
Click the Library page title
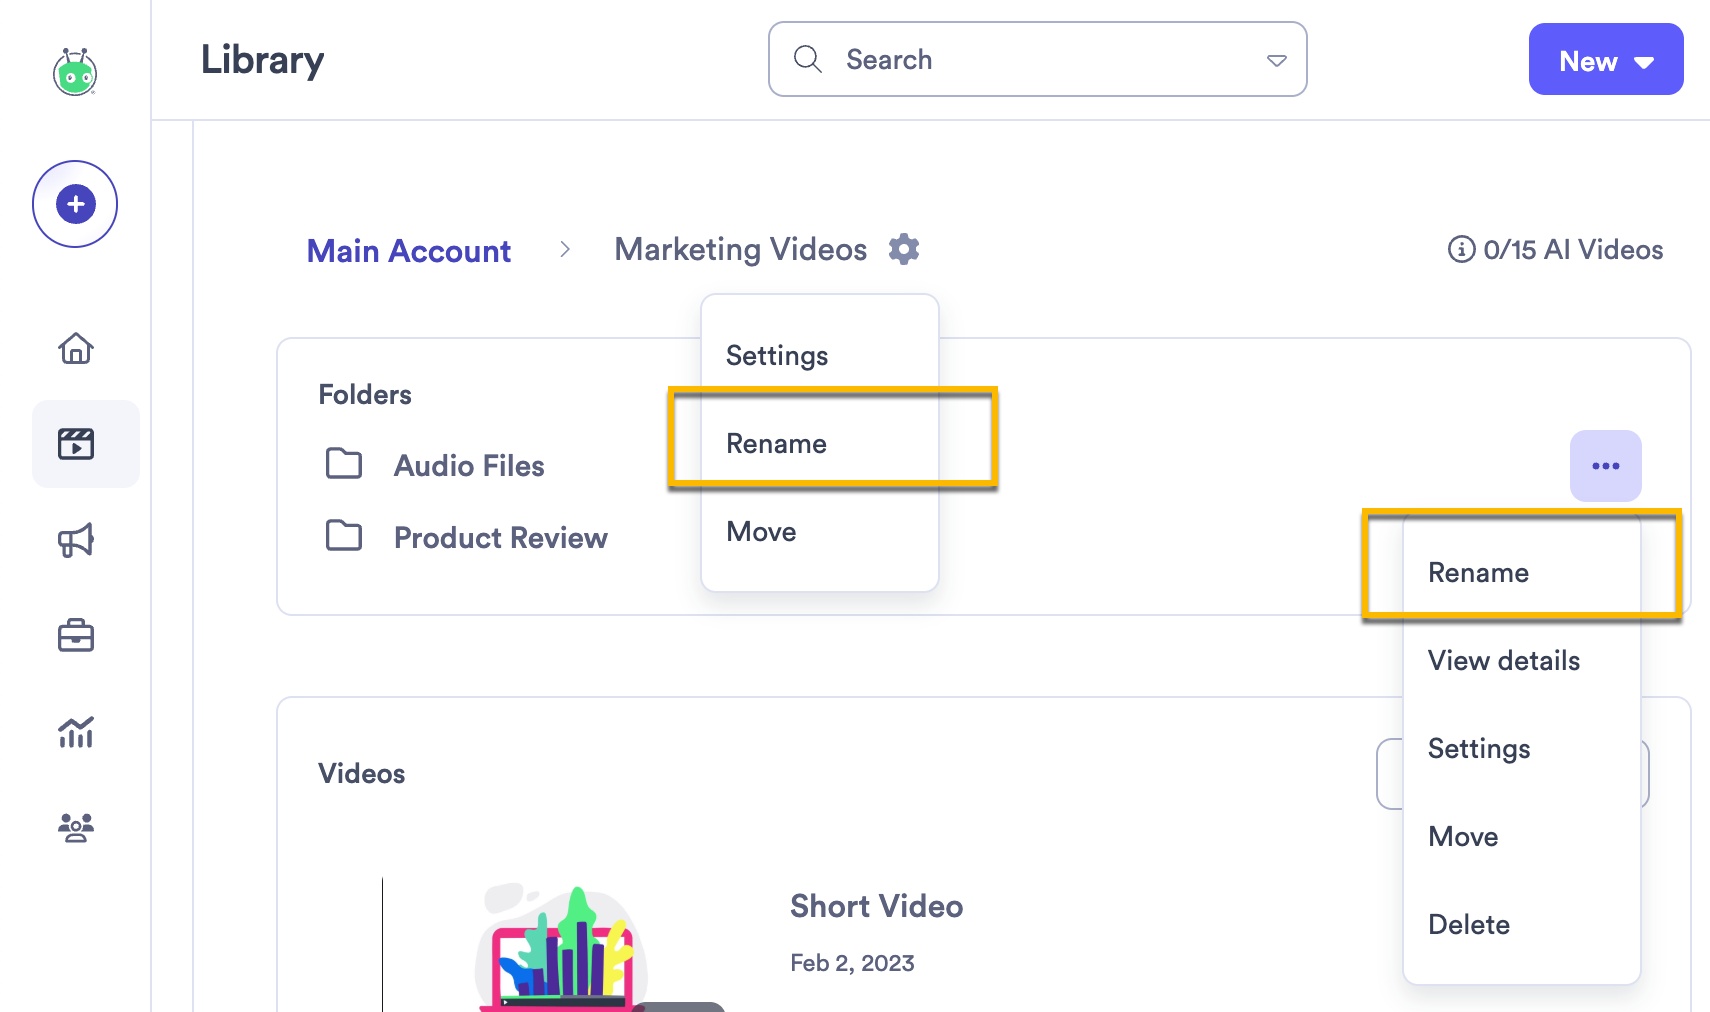[262, 60]
